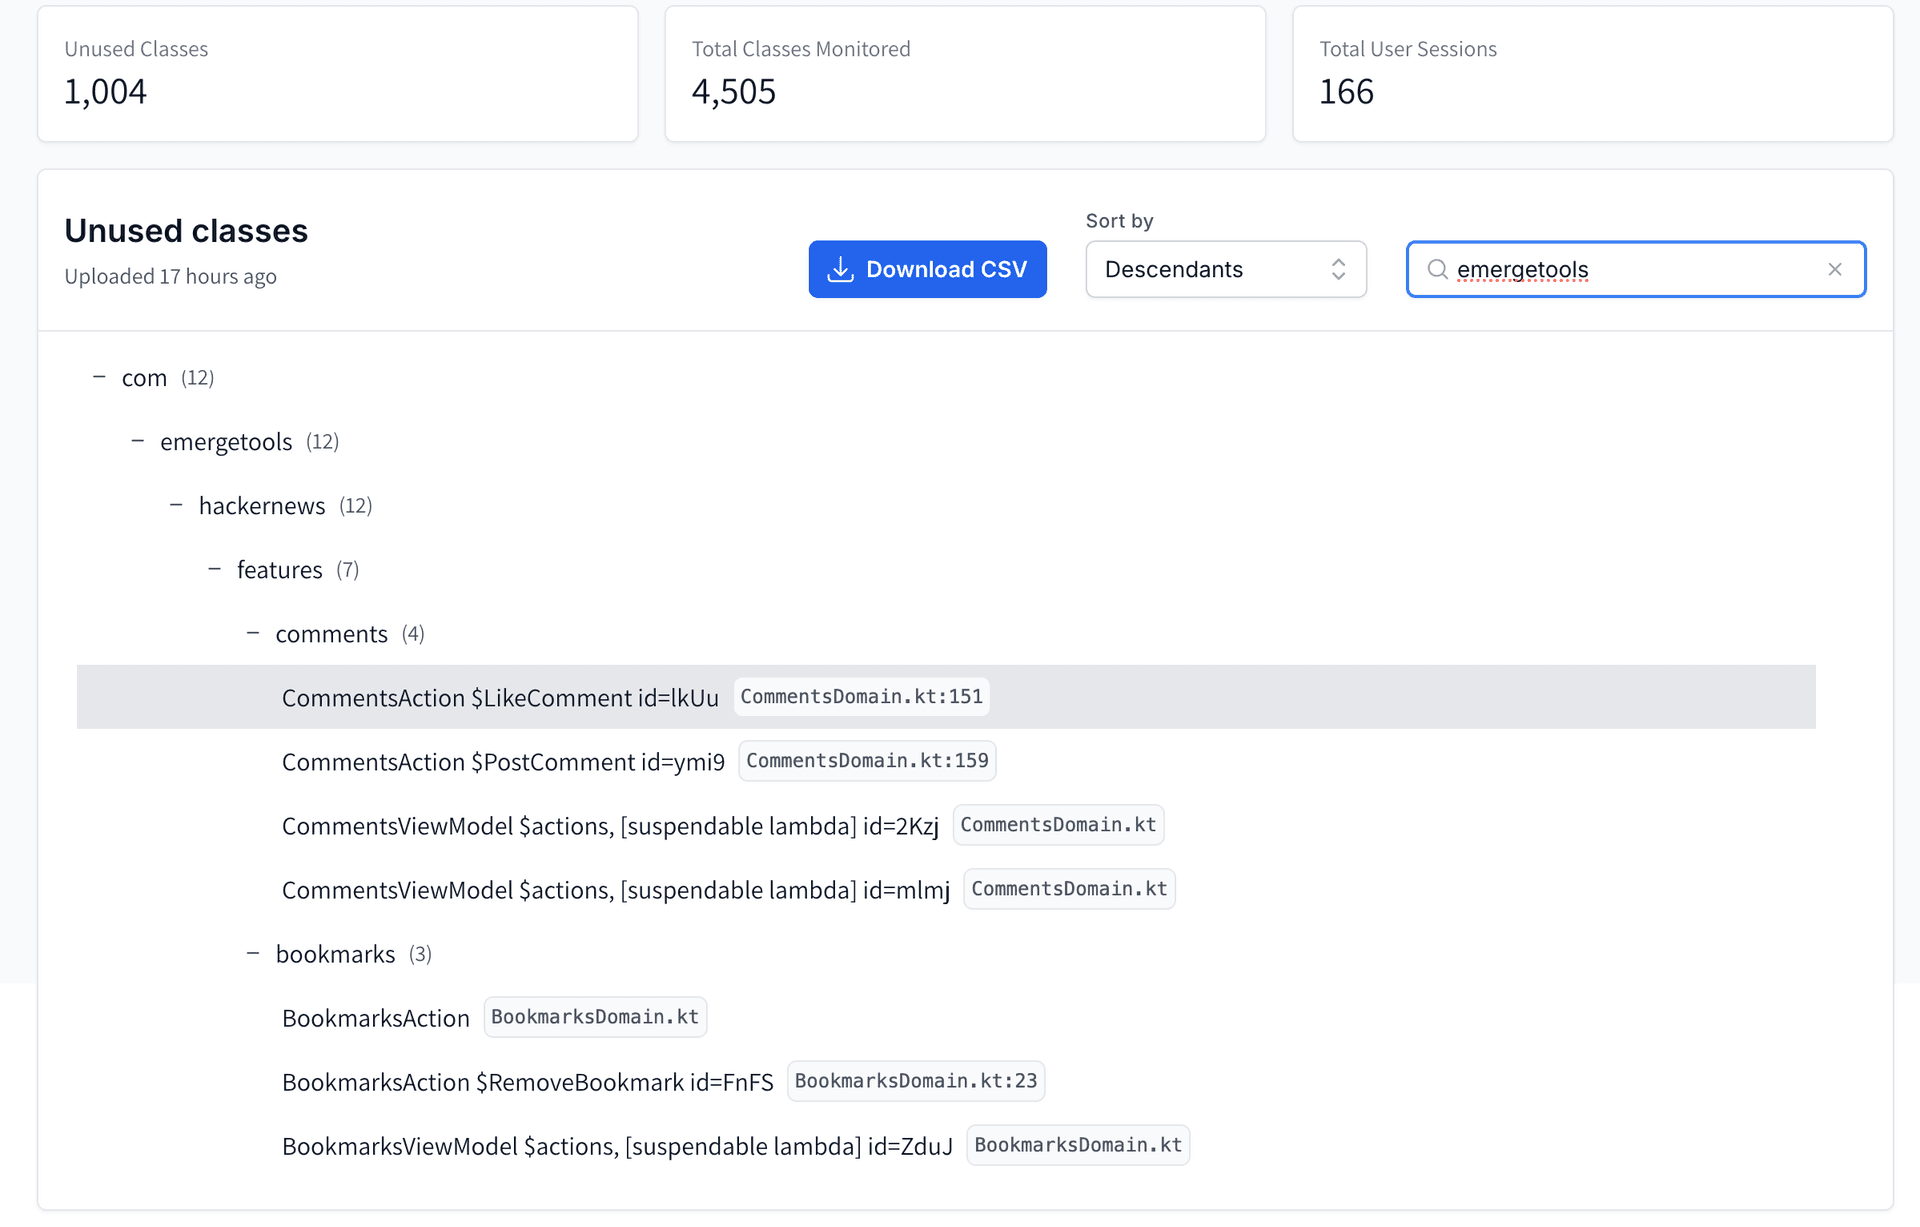Select the Unused Classes 1,004 stat card
Screen dimensions: 1920x1227
(x=337, y=73)
